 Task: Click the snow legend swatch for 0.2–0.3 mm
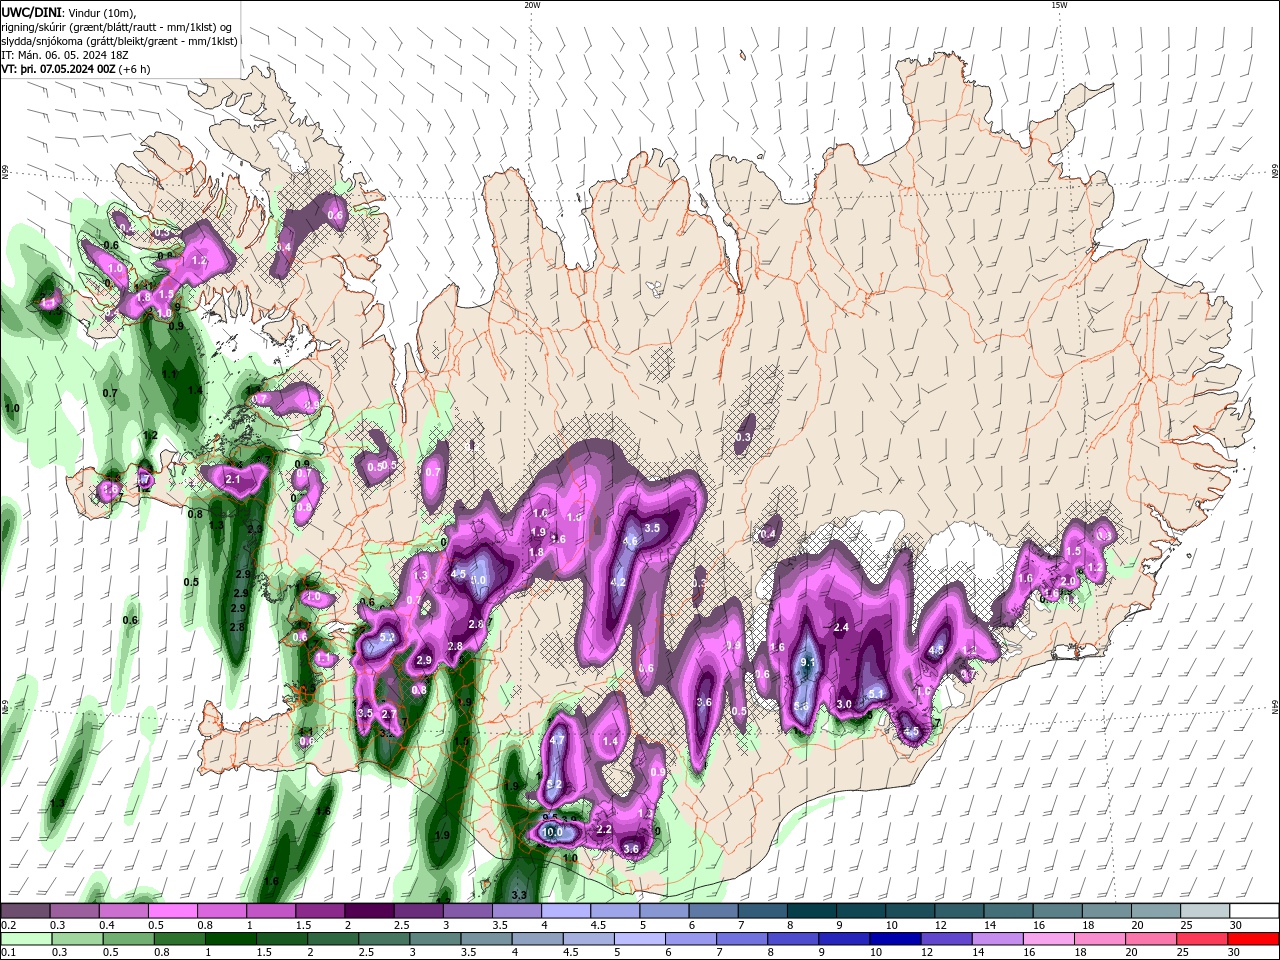point(25,911)
